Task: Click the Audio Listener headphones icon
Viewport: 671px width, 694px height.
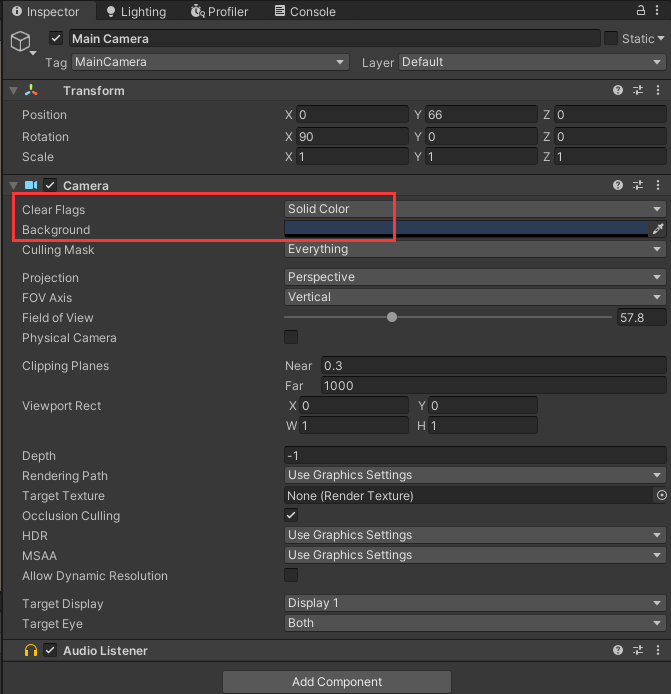Action: 31,650
